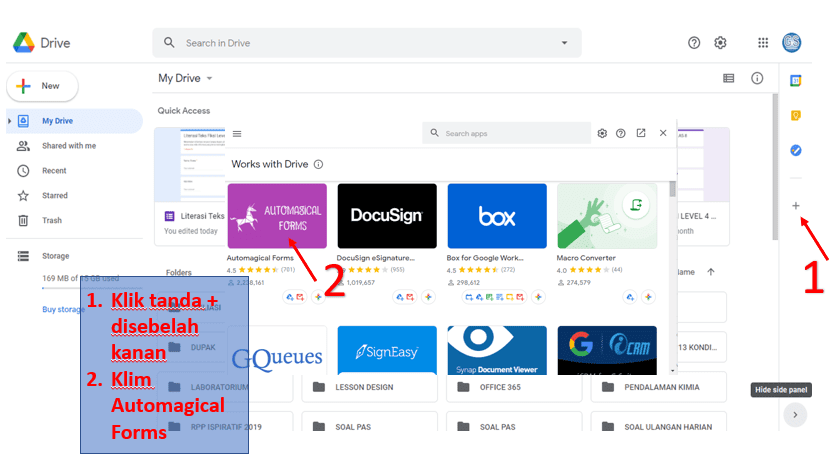This screenshot has width=834, height=468.
Task: Switch to list layout view icon
Action: click(x=728, y=78)
